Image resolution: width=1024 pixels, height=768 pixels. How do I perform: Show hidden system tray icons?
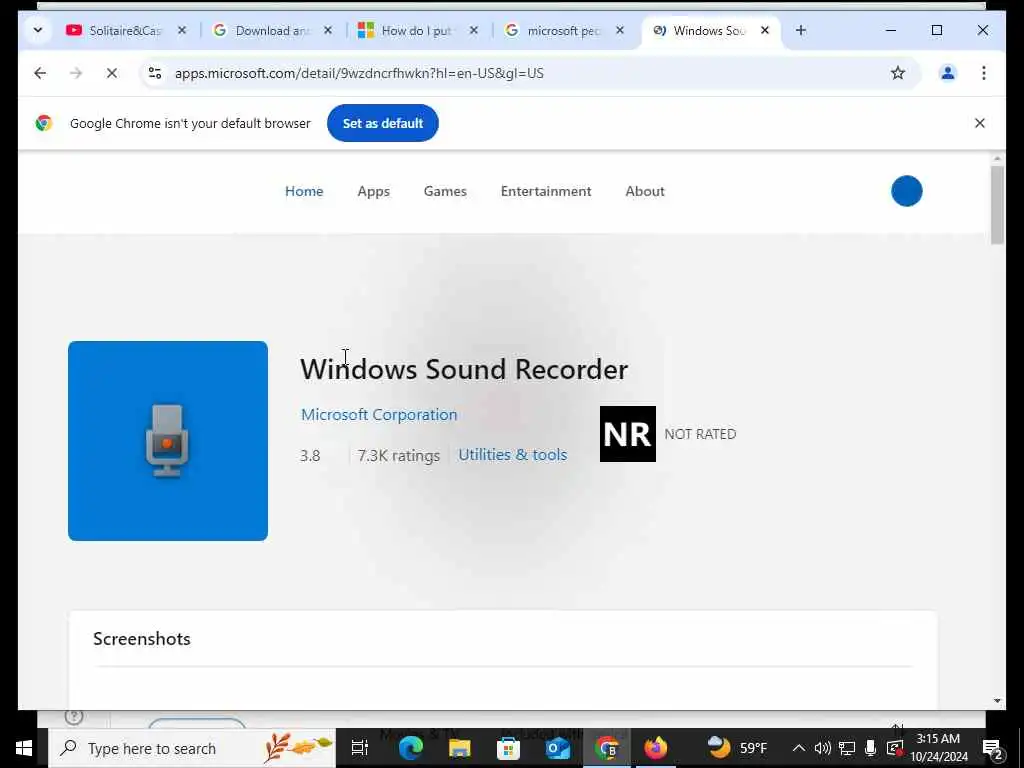click(799, 748)
